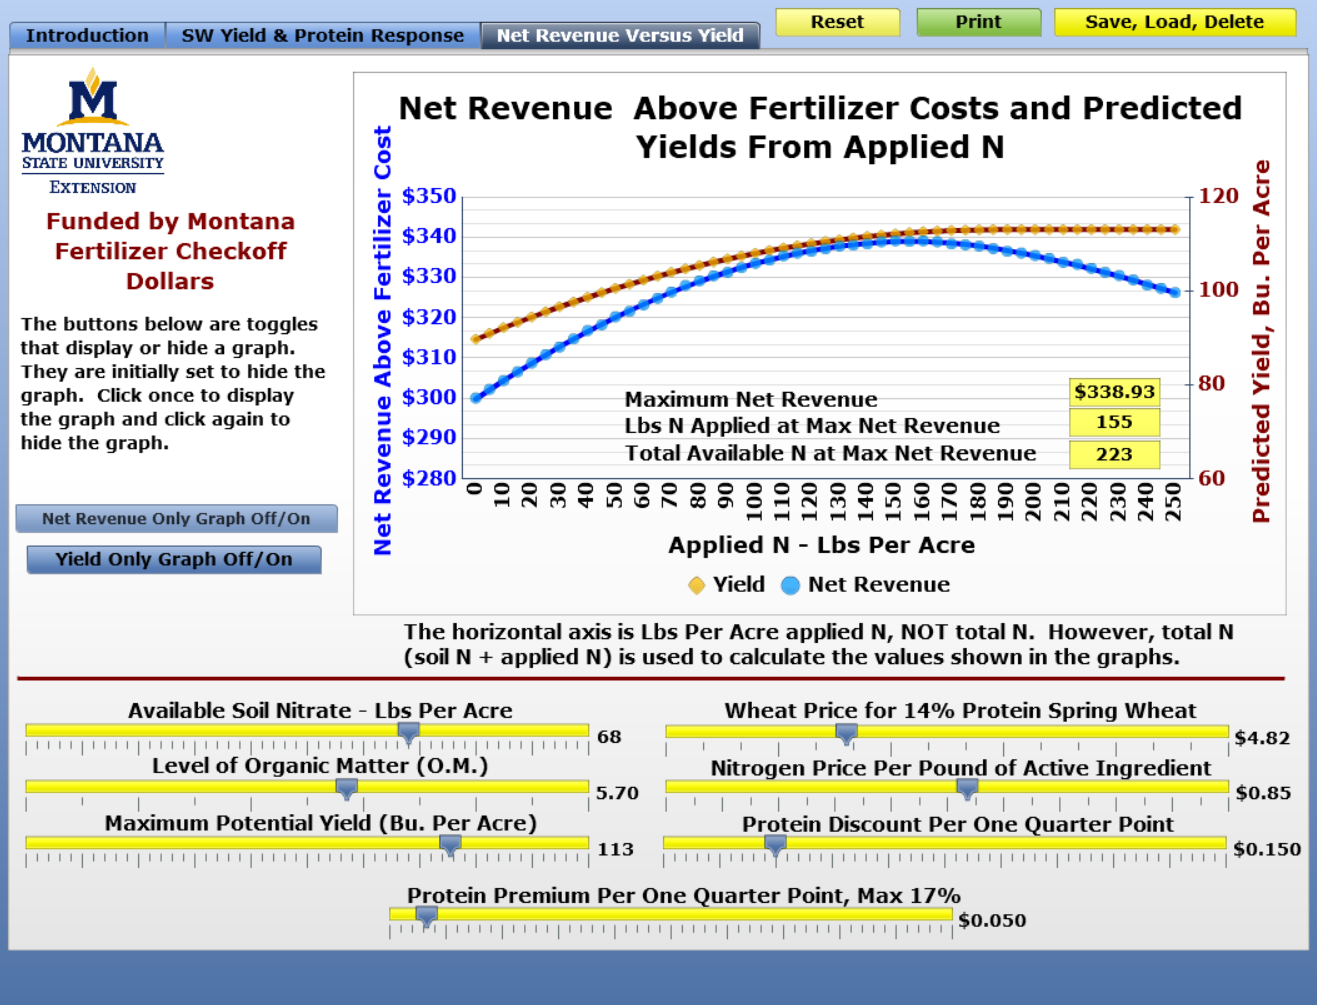Open Save, Load, Delete options
The height and width of the screenshot is (1005, 1317).
pyautogui.click(x=1174, y=22)
